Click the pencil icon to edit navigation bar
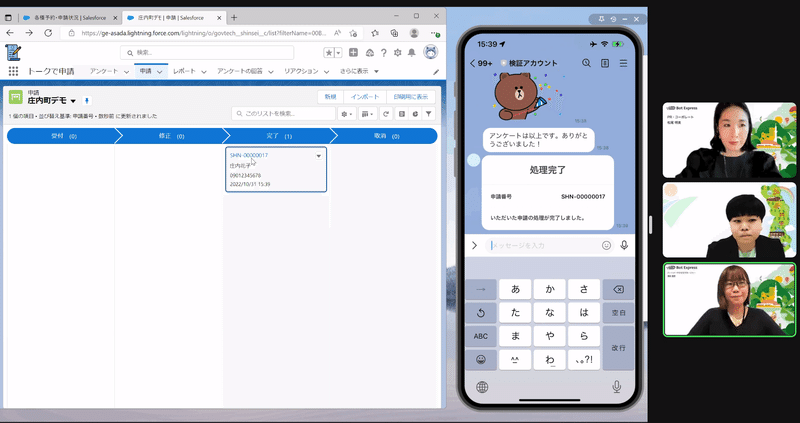The height and width of the screenshot is (423, 800). point(436,72)
